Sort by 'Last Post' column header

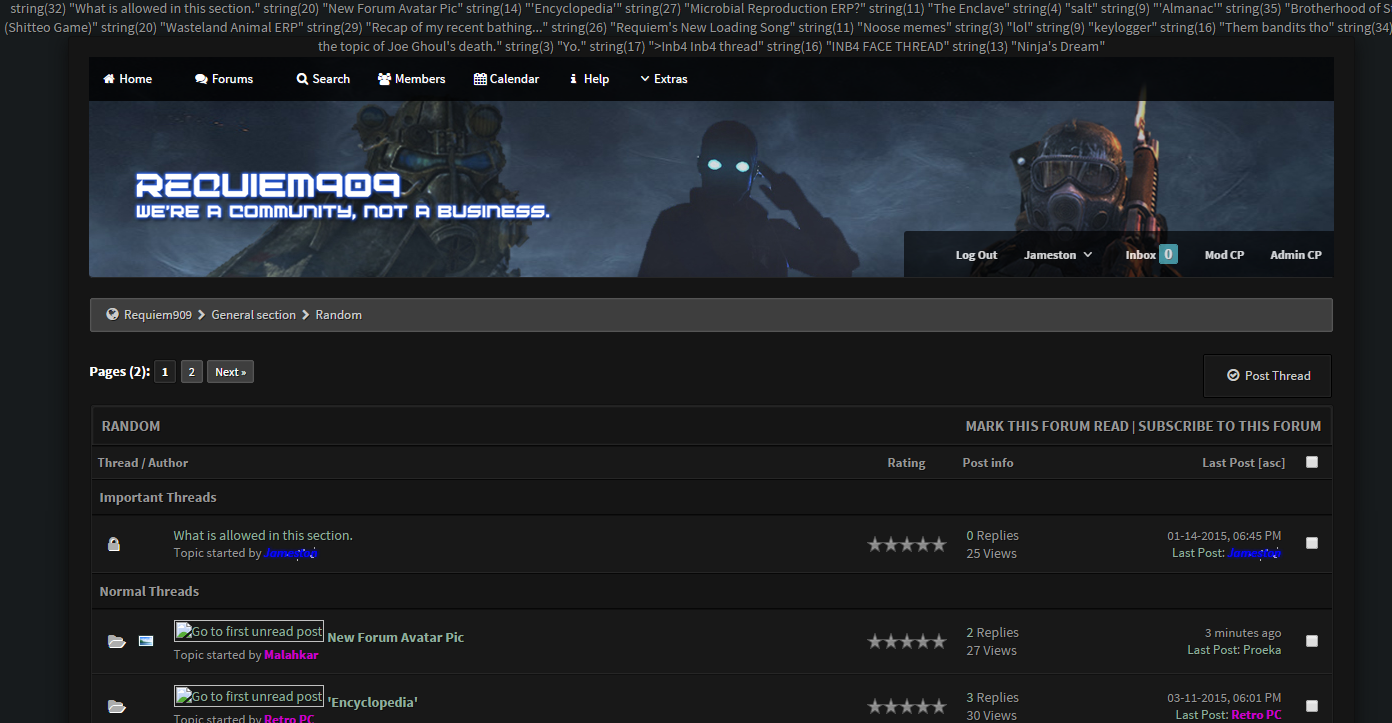pos(1228,462)
